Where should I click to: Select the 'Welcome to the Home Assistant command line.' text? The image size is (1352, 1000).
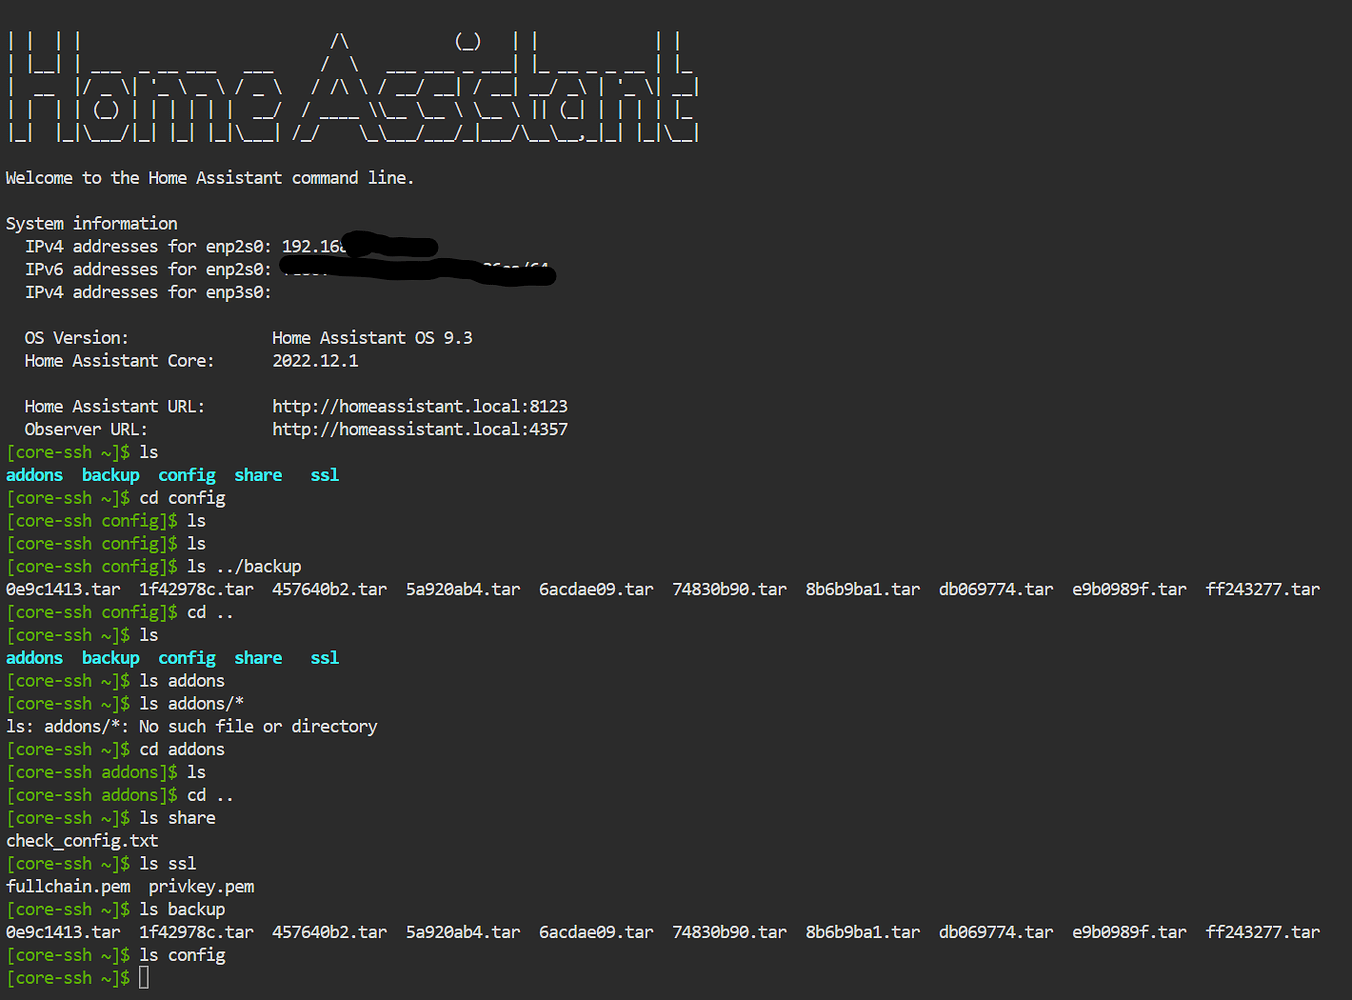tap(210, 178)
